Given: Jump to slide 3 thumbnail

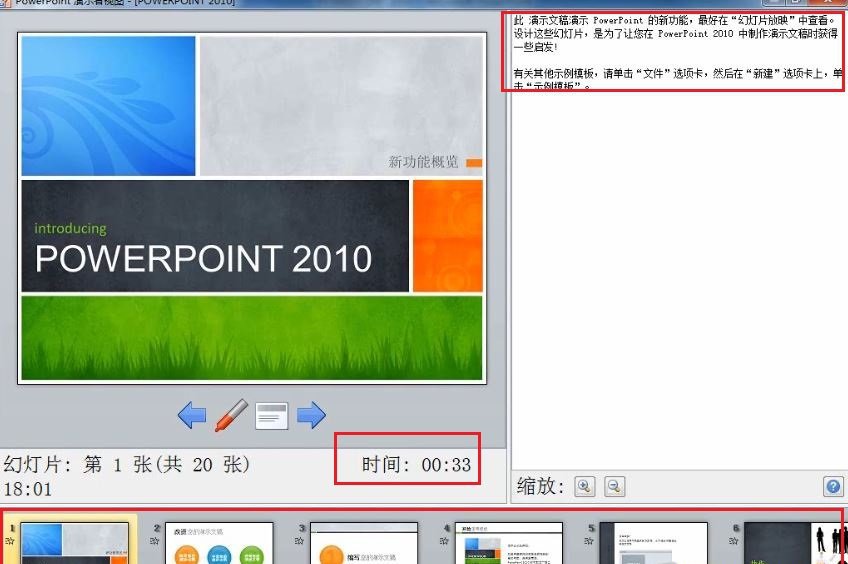Looking at the screenshot, I should pyautogui.click(x=364, y=543).
